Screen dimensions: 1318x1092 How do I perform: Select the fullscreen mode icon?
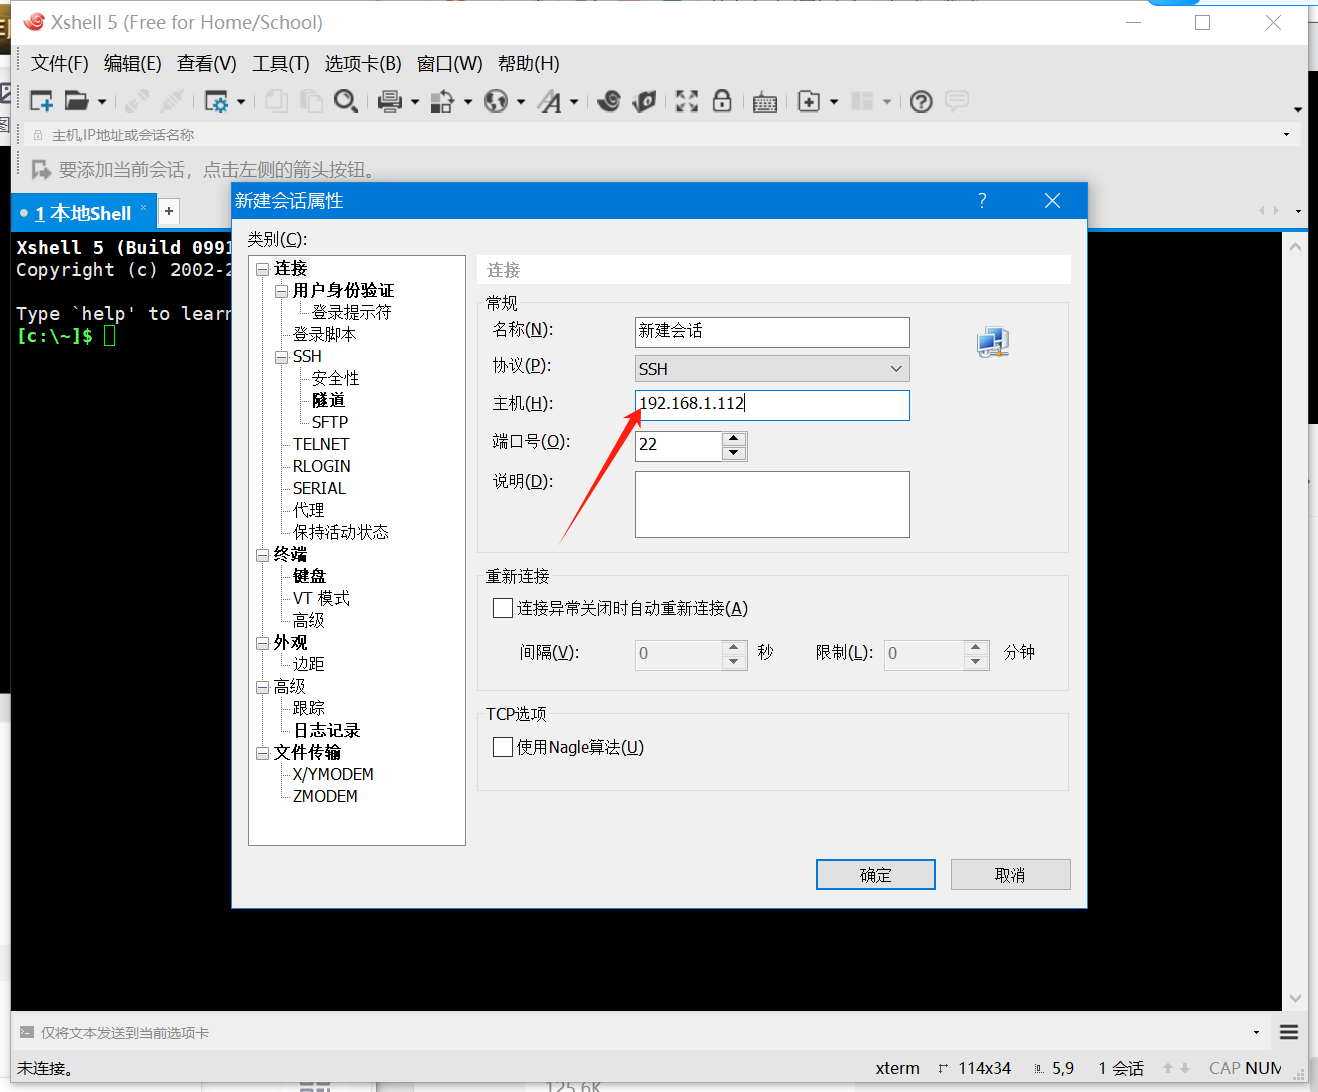click(686, 100)
